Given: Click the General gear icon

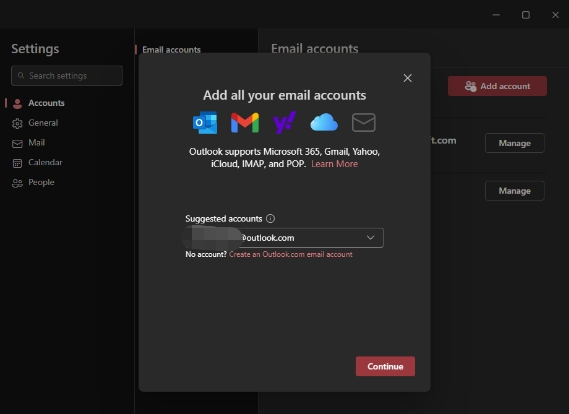Looking at the screenshot, I should click(17, 124).
